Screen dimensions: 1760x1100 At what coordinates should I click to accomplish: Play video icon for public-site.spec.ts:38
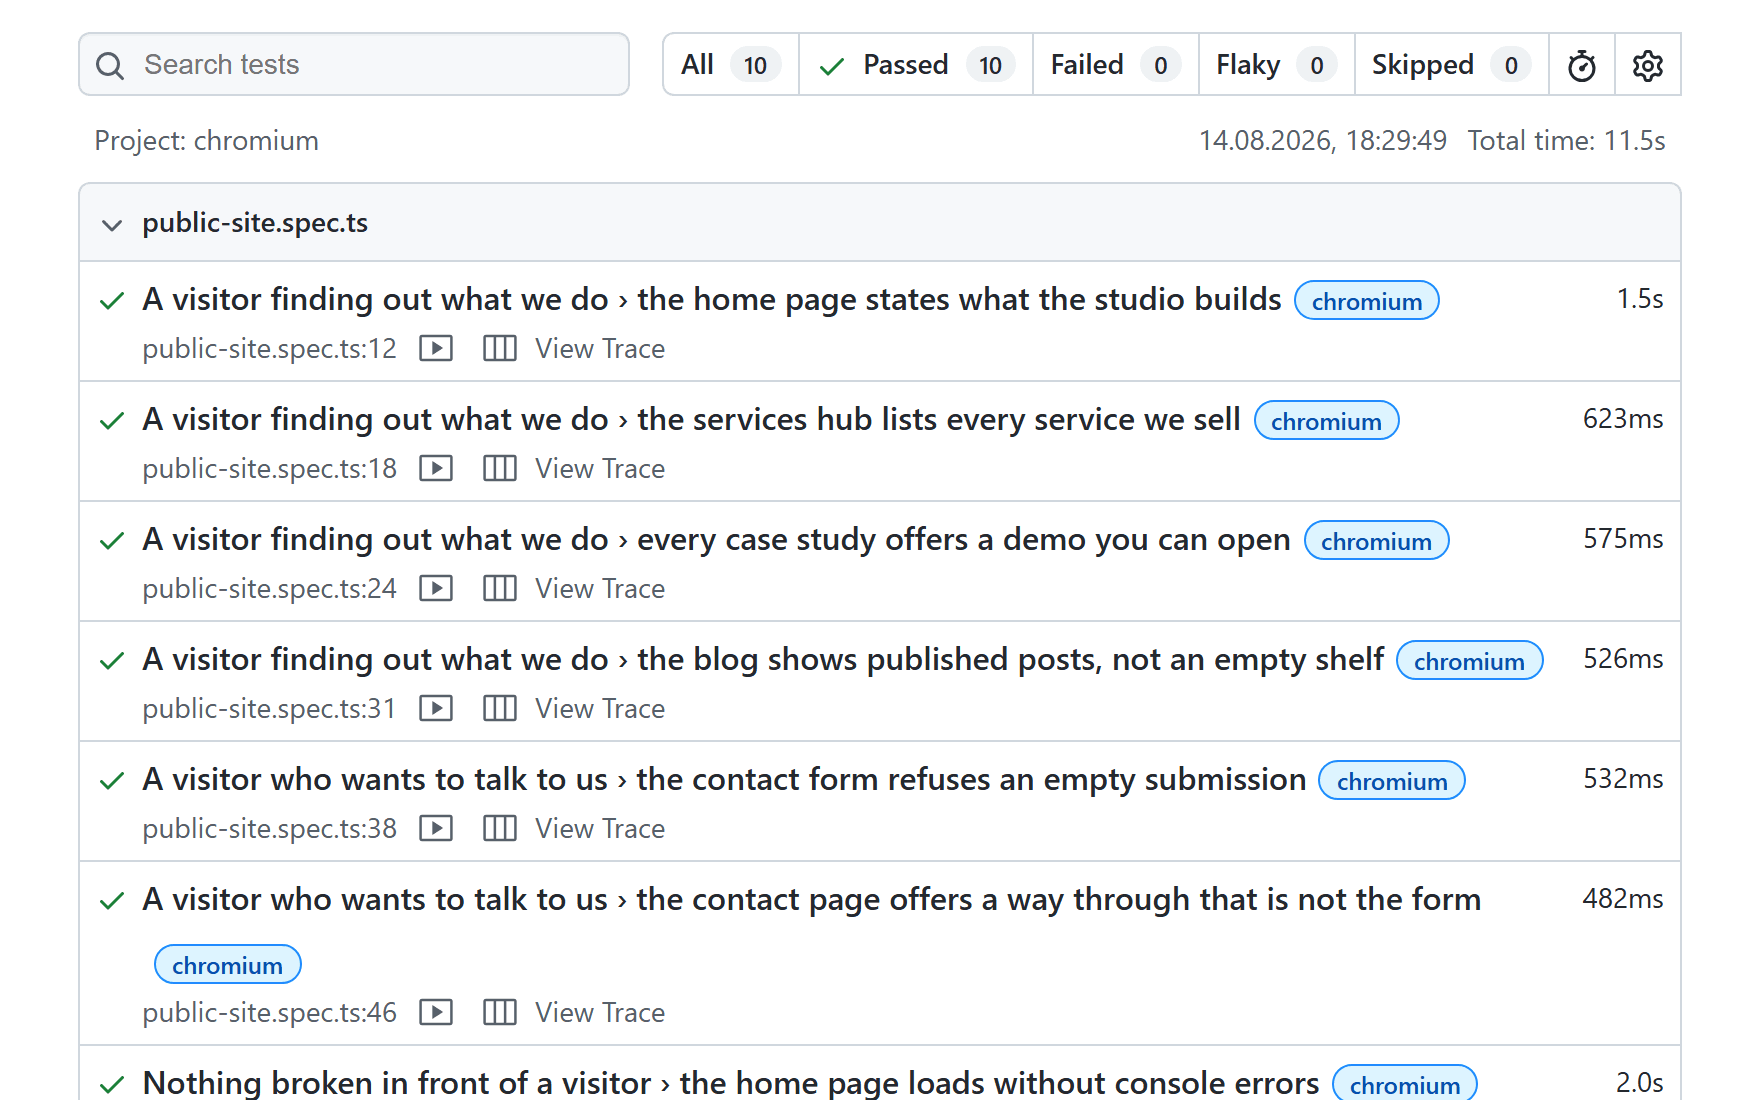tap(436, 829)
